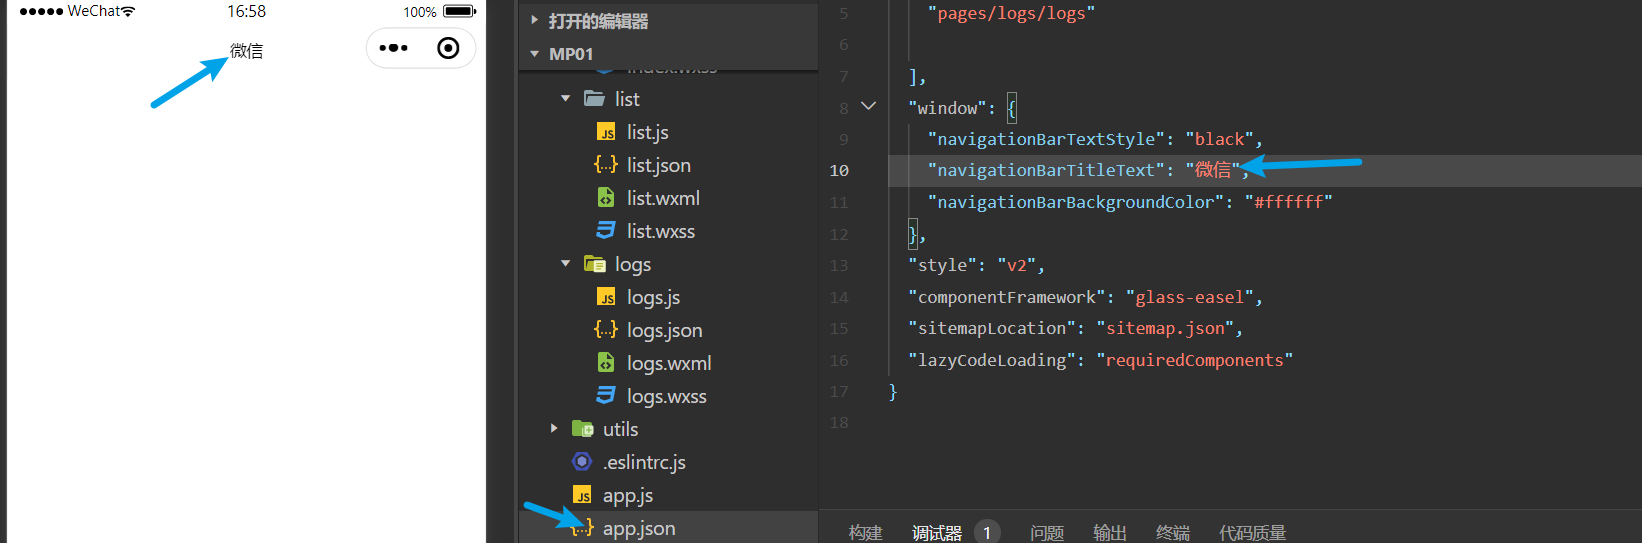Click the simulator Wi-Fi signal icon
The height and width of the screenshot is (543, 1642).
point(128,12)
